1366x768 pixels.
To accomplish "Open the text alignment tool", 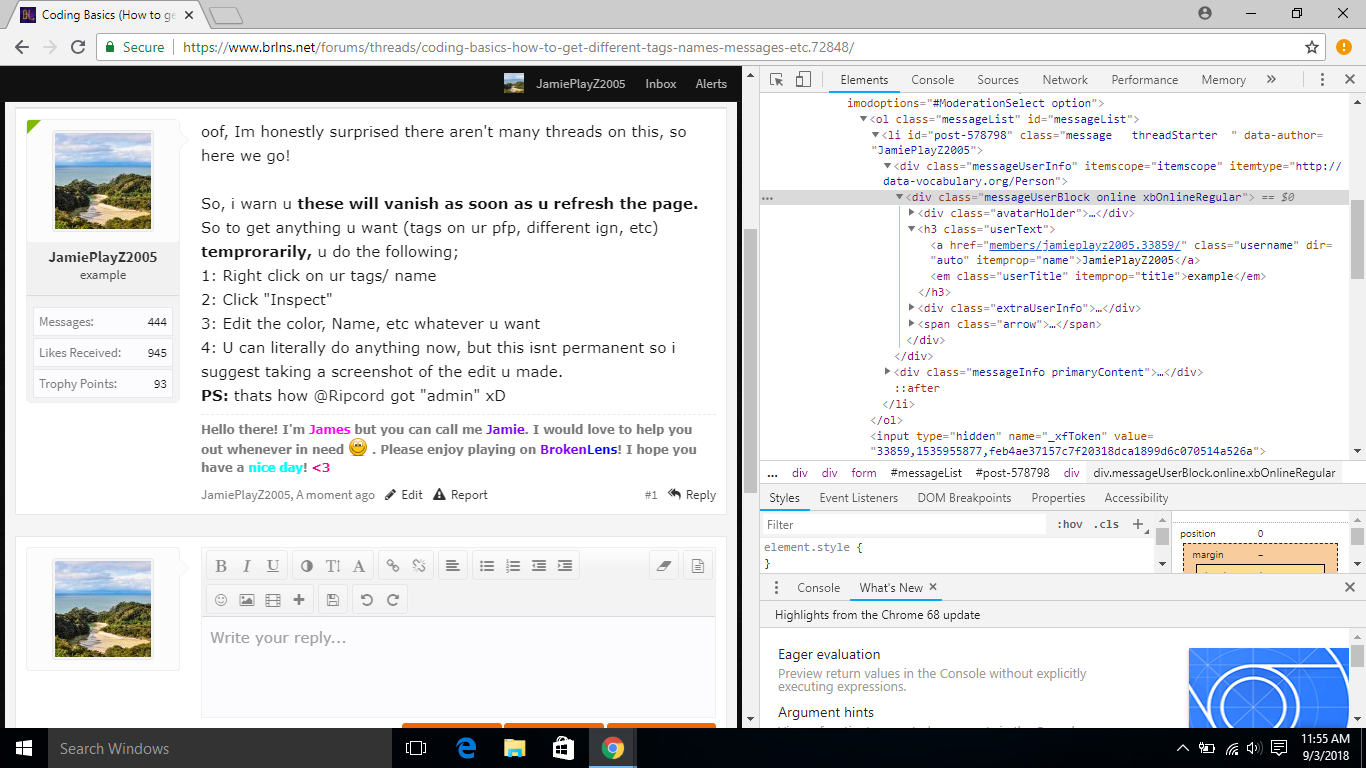I will (453, 566).
